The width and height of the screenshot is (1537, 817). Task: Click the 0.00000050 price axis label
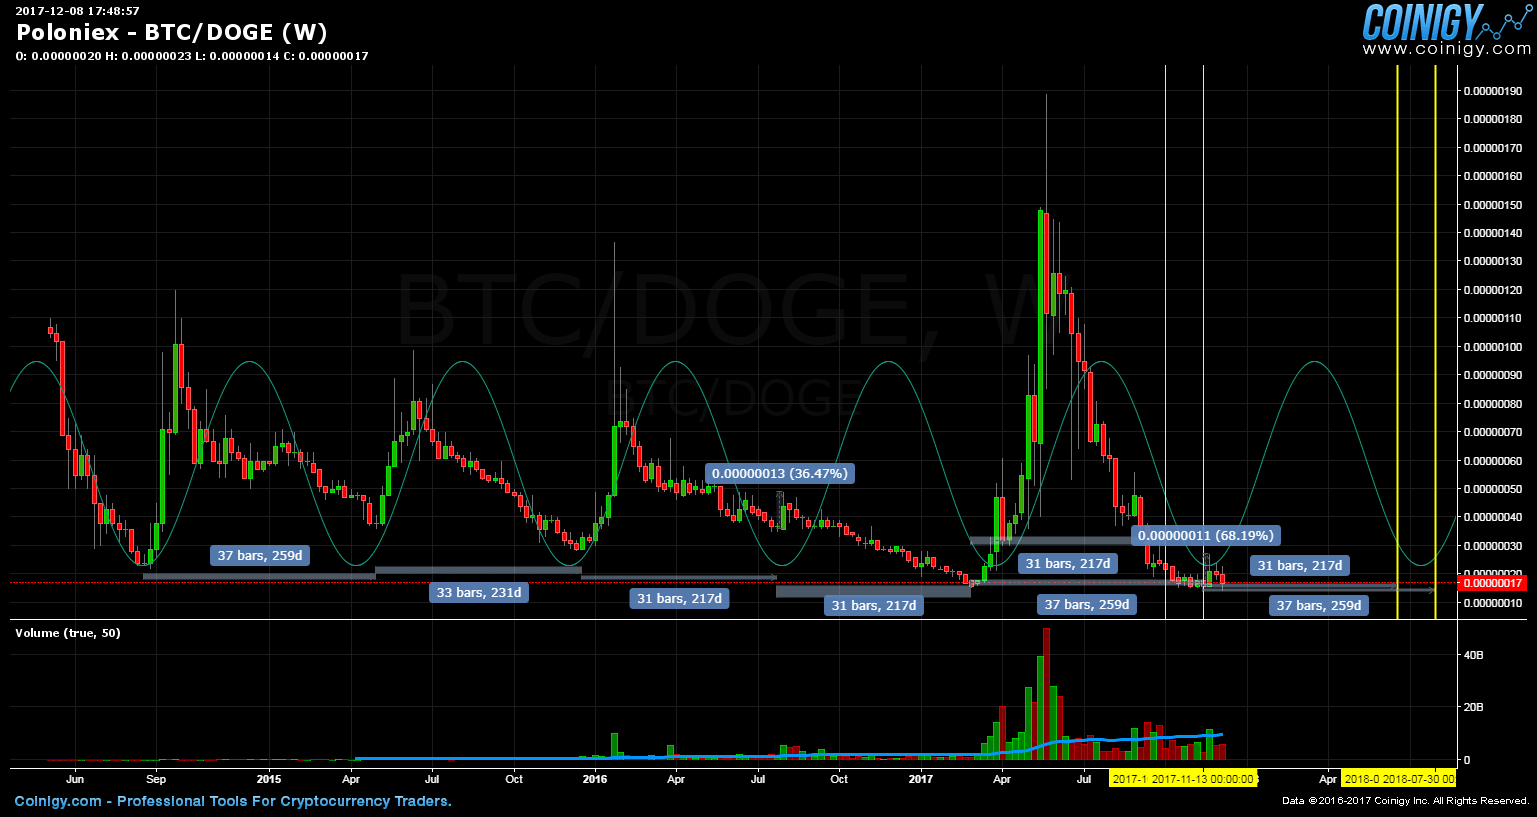(x=1492, y=489)
